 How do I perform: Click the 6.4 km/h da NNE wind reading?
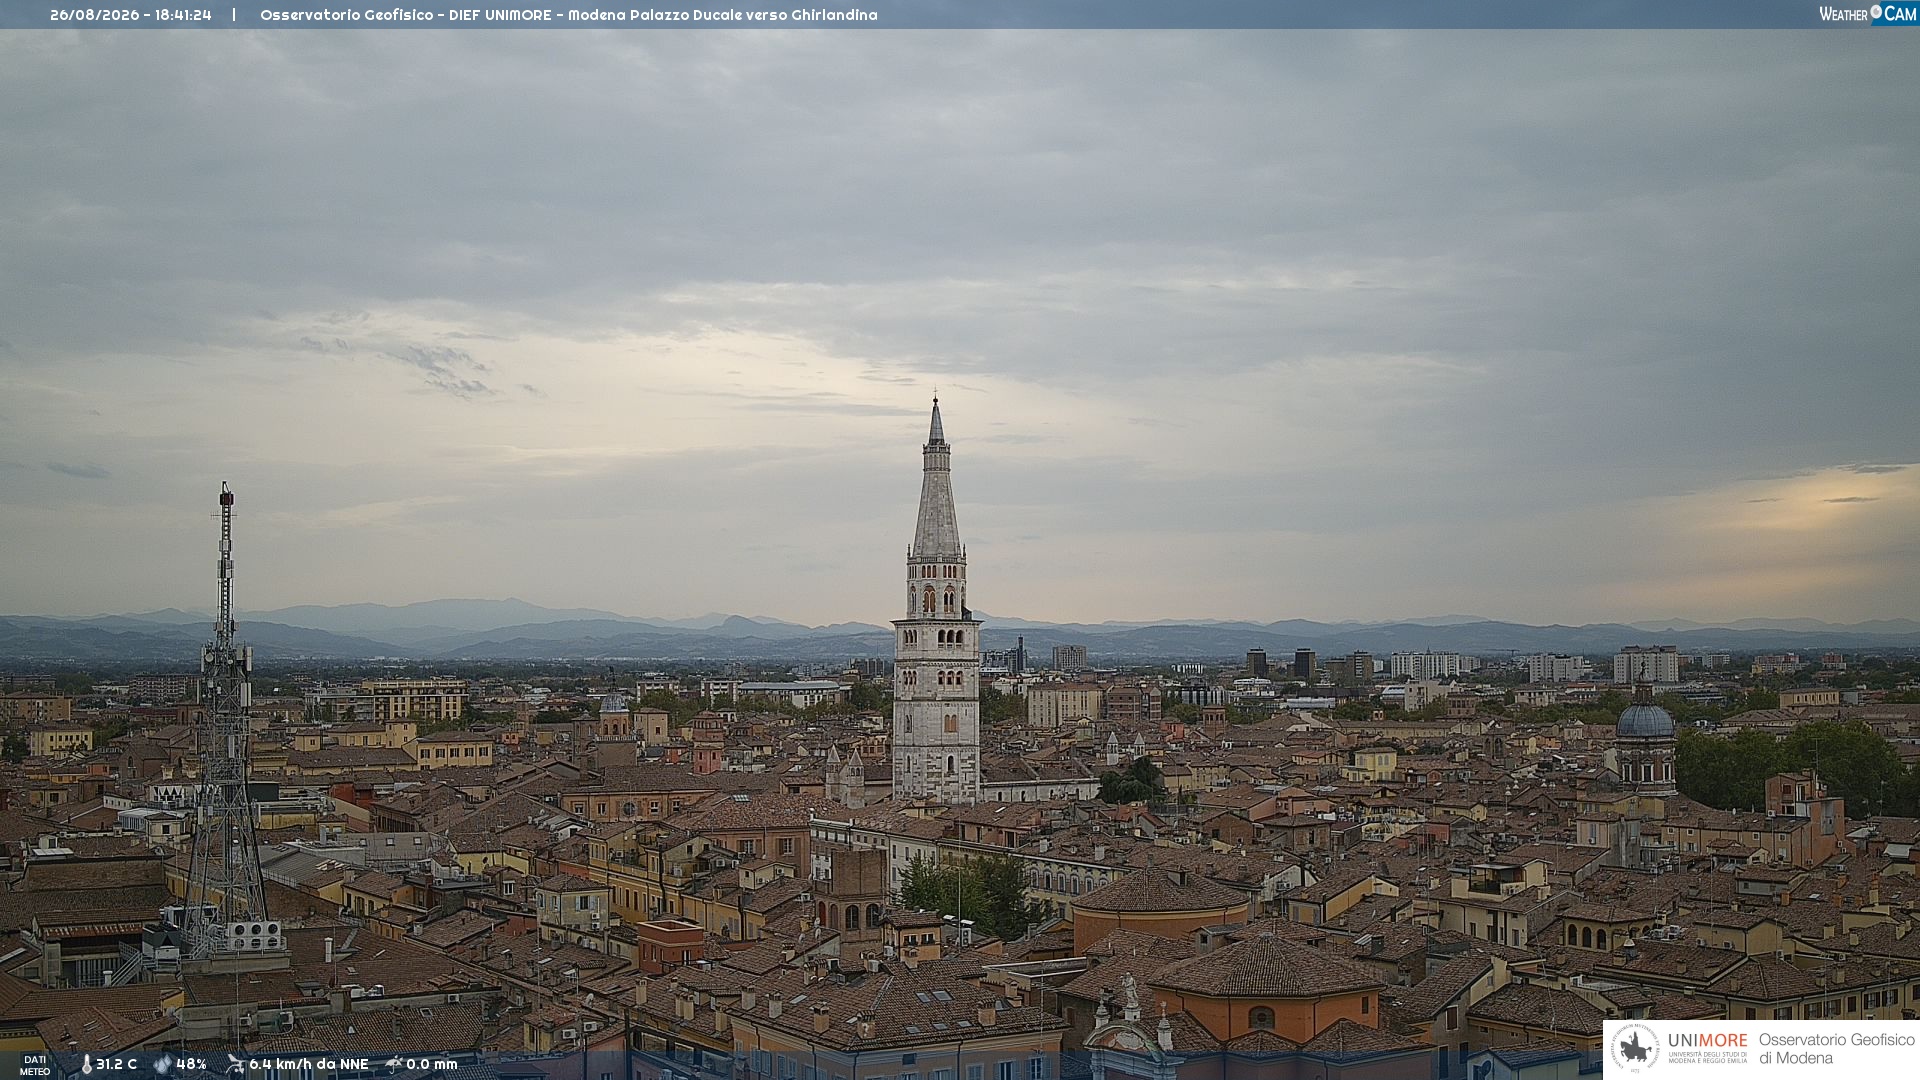(309, 1064)
